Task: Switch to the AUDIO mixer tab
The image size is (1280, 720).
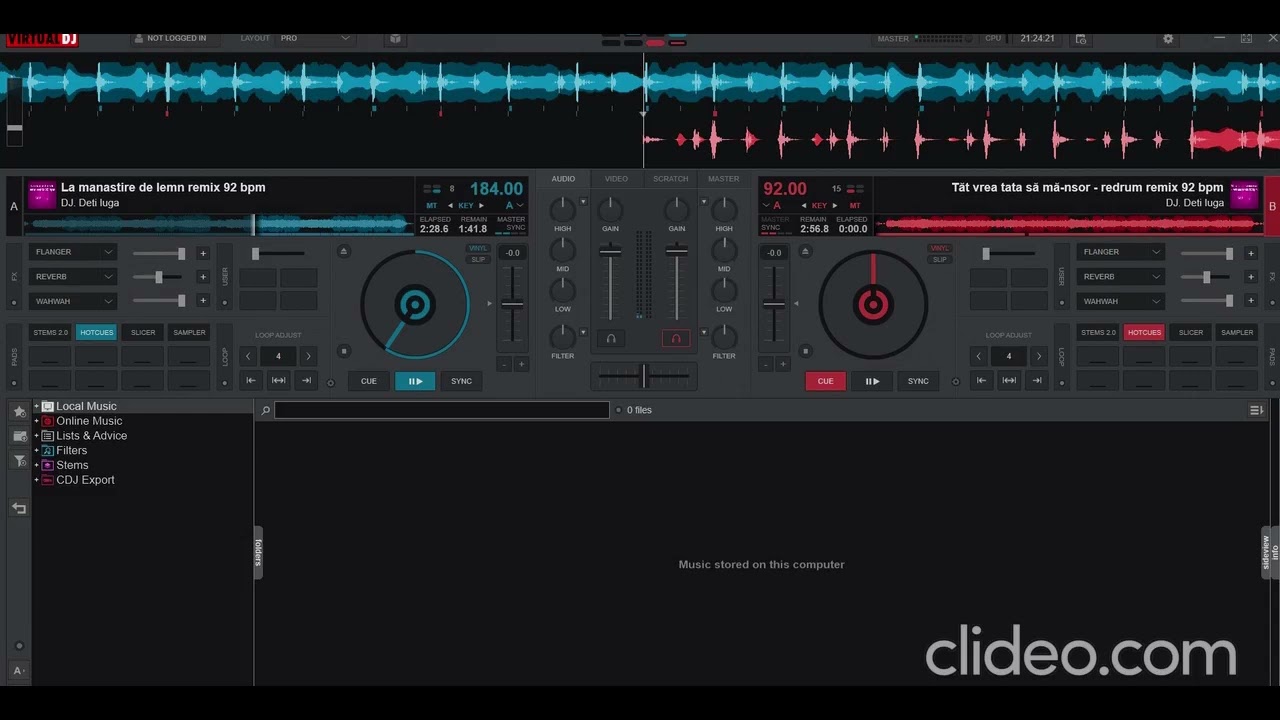Action: click(x=563, y=179)
